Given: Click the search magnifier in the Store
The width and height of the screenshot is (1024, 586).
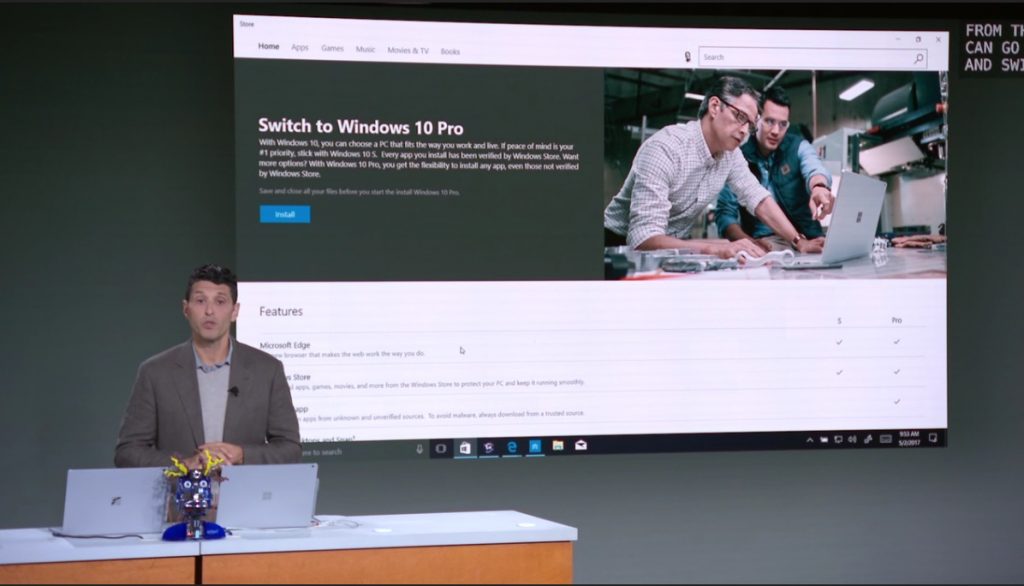Looking at the screenshot, I should click(x=918, y=57).
